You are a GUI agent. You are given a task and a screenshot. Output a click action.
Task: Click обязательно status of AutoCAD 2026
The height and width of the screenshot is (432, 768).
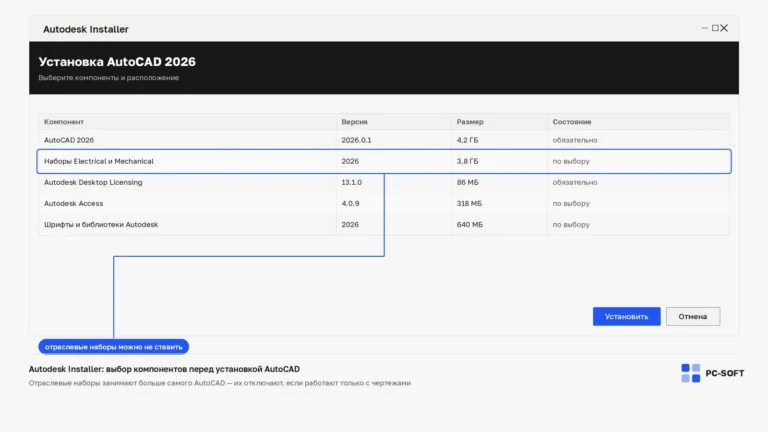click(575, 140)
